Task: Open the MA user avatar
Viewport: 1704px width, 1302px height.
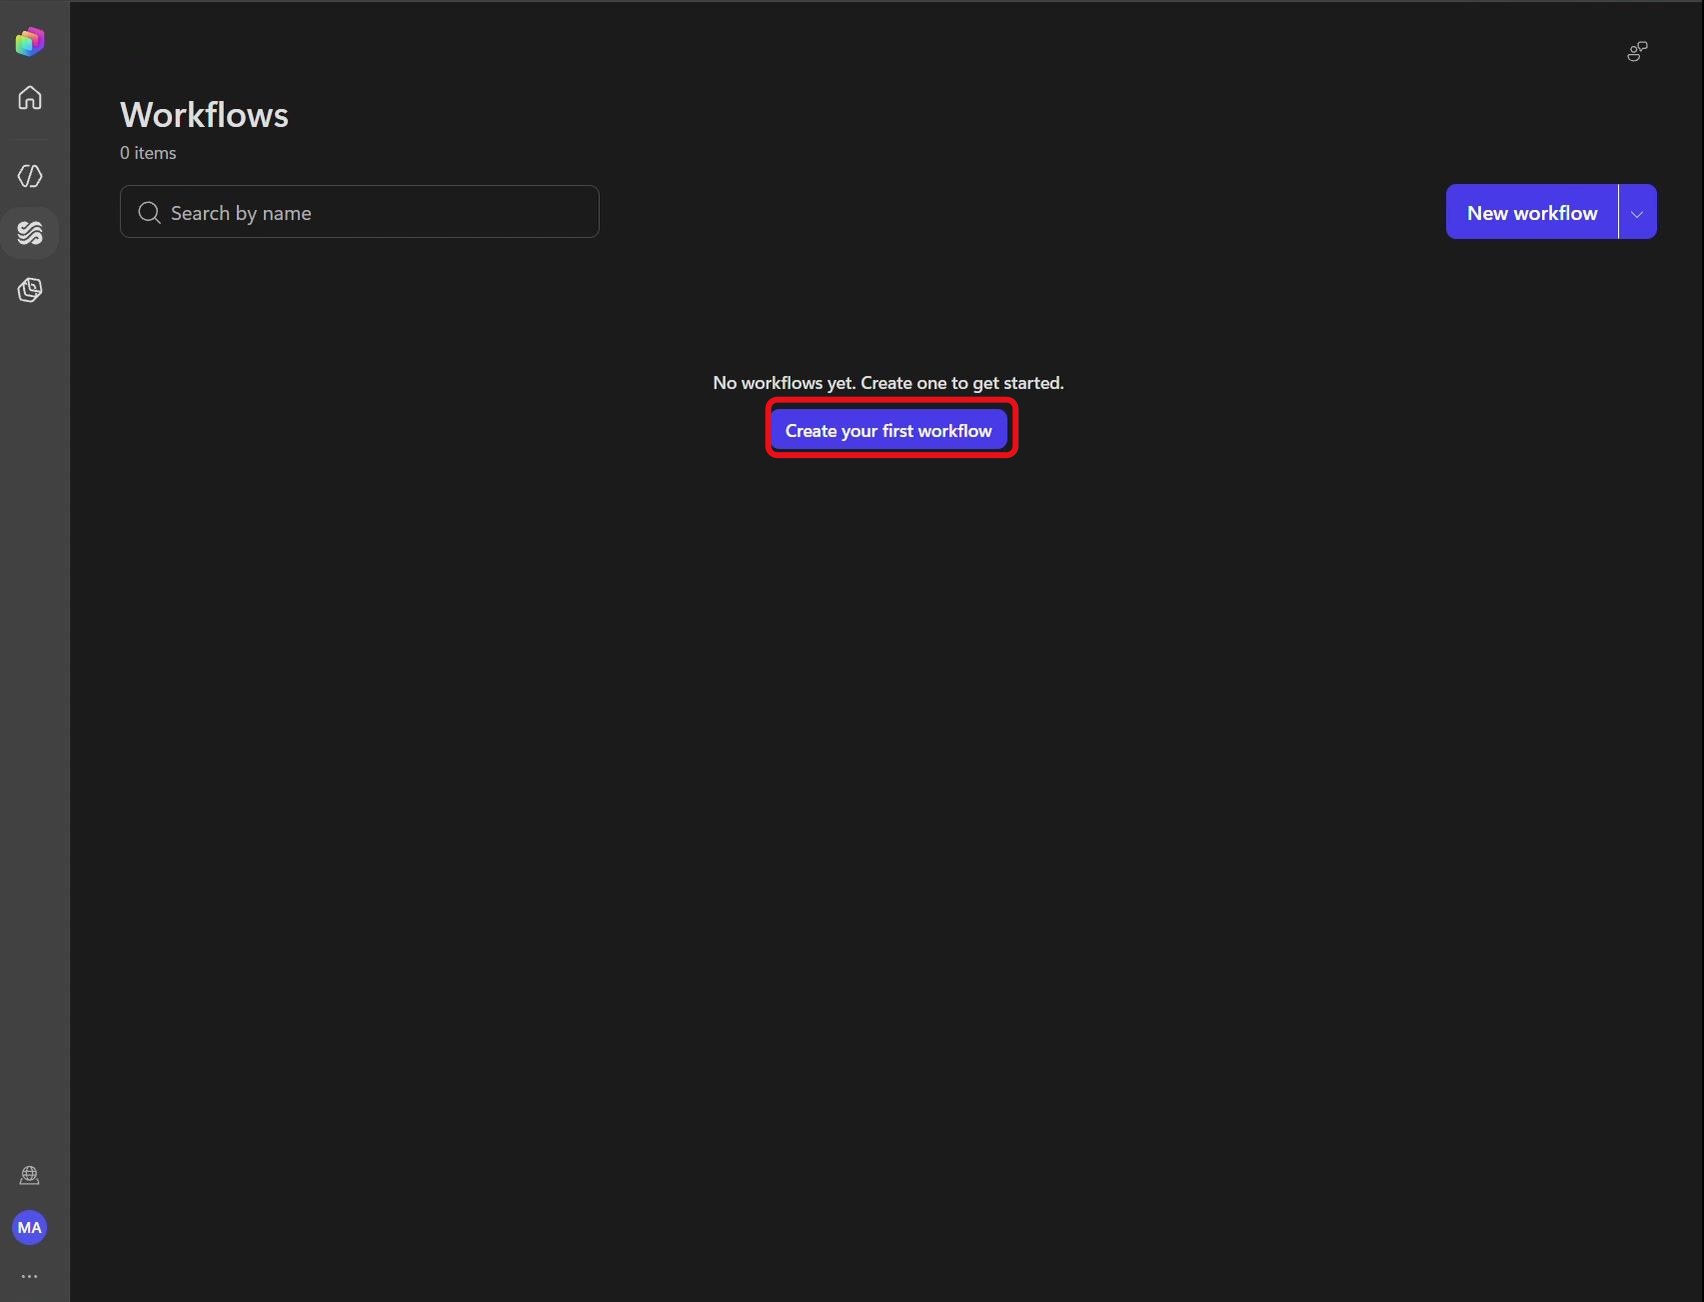Action: coord(30,1227)
